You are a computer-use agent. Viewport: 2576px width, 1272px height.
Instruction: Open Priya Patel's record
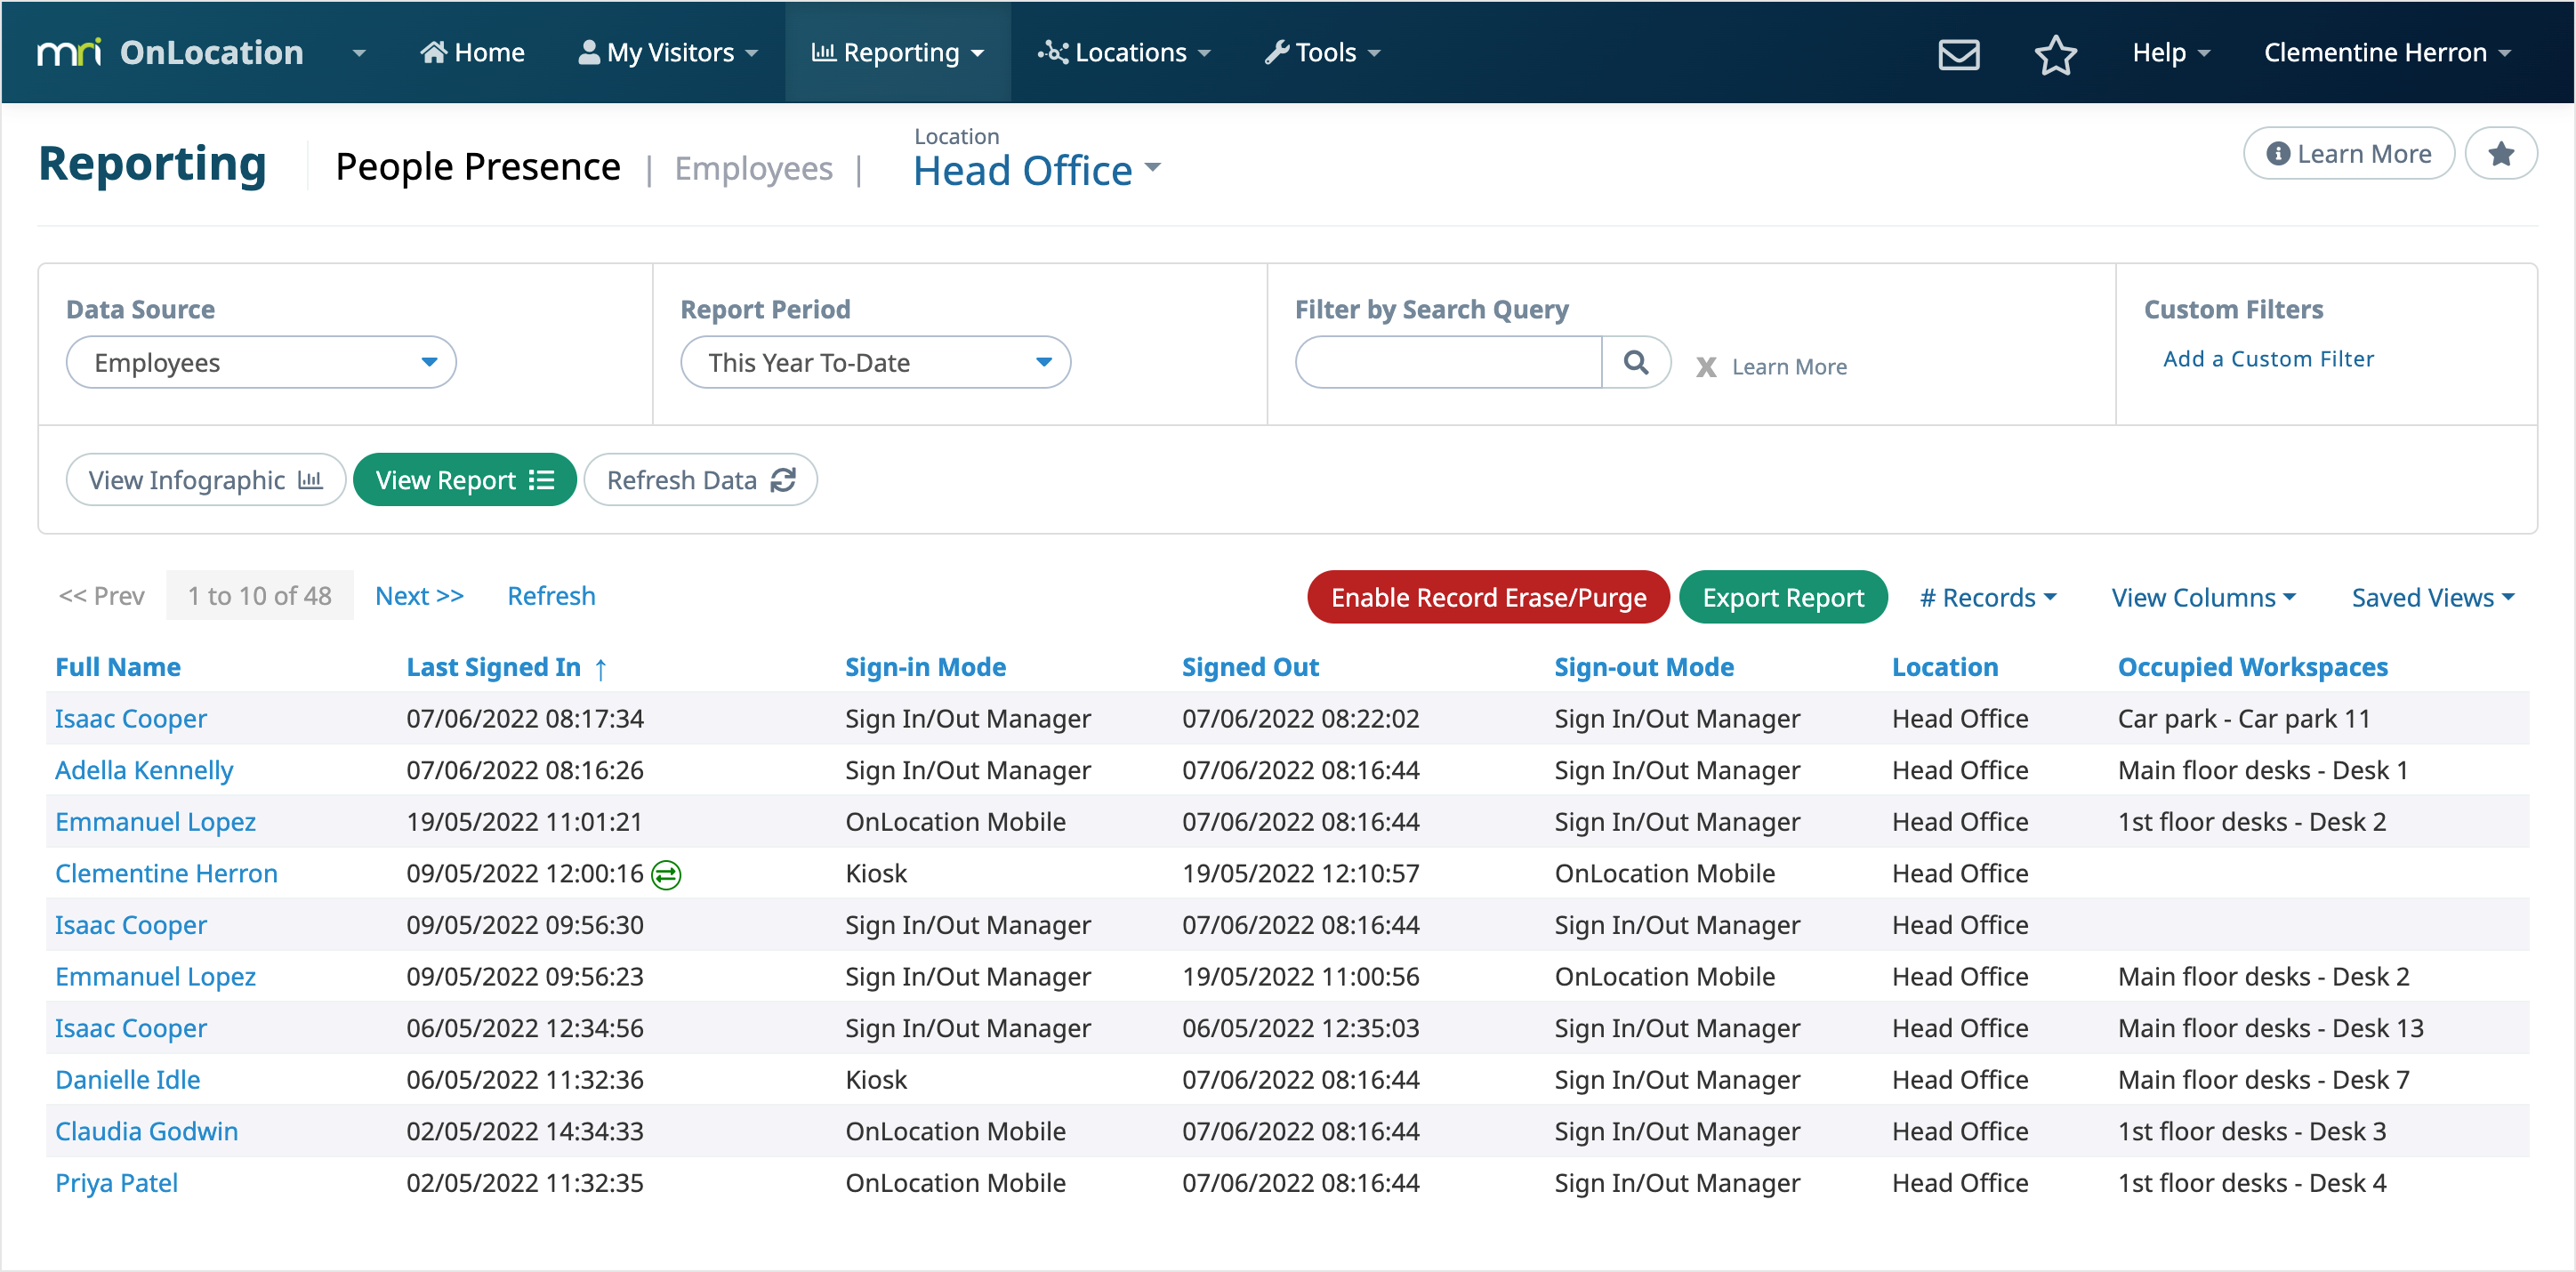coord(116,1183)
